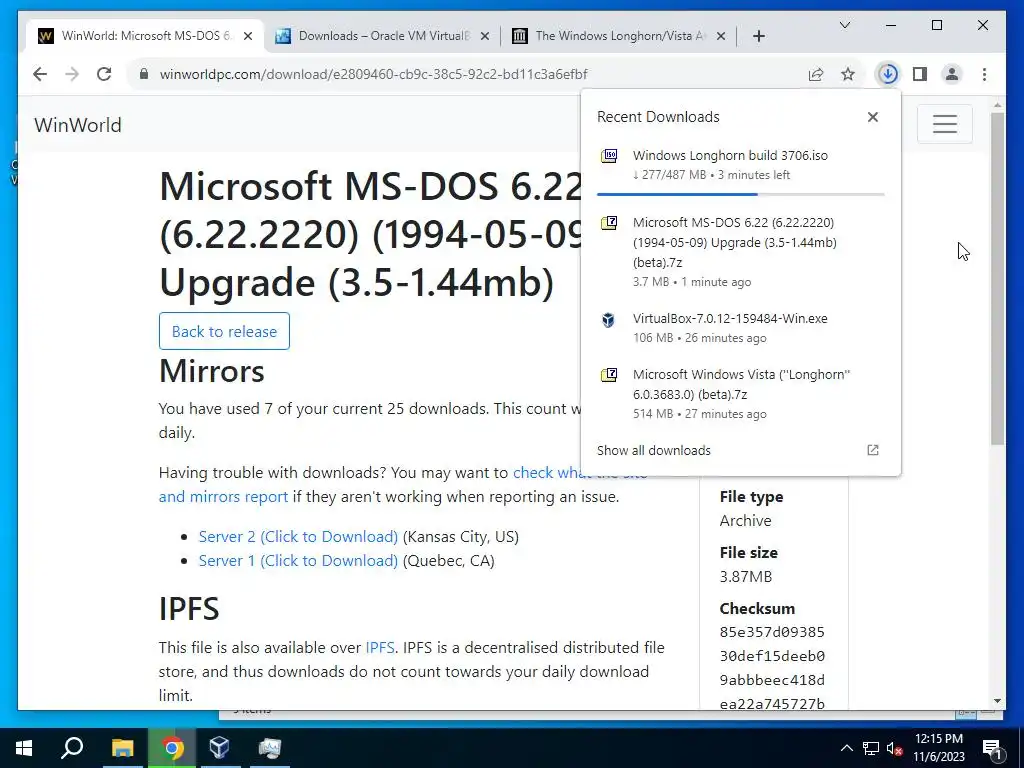Download from Server 1 in Quebec

click(298, 561)
